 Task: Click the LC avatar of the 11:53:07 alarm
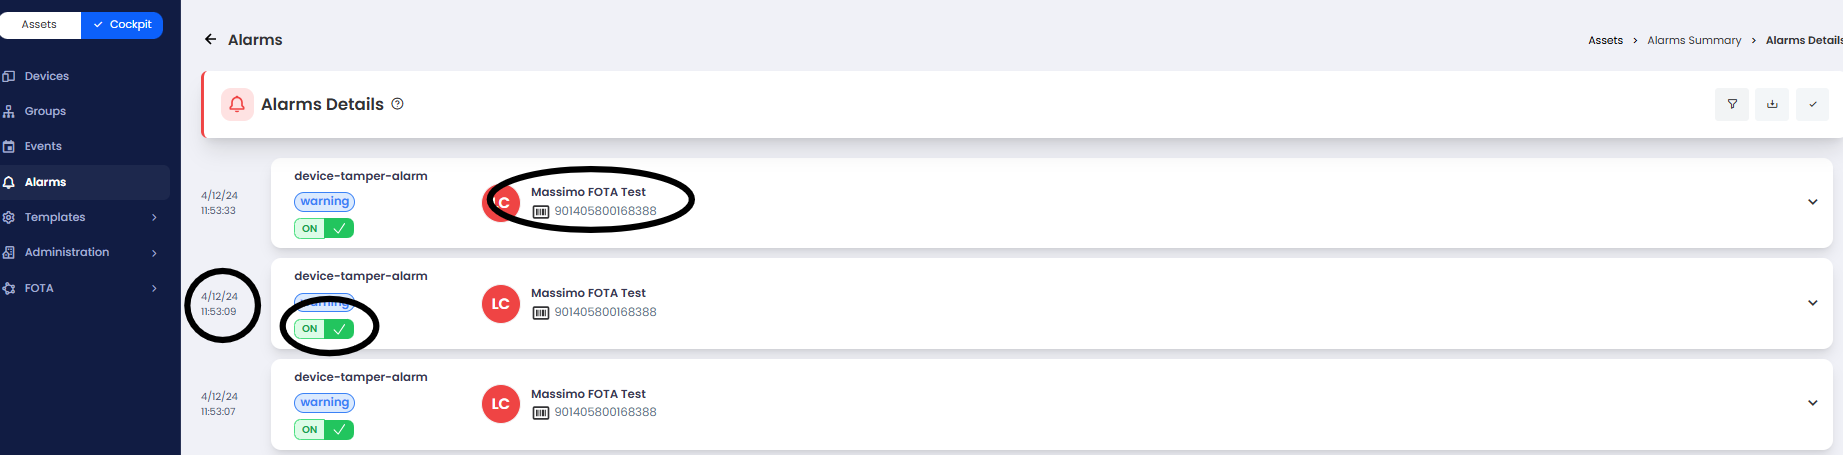(x=501, y=404)
